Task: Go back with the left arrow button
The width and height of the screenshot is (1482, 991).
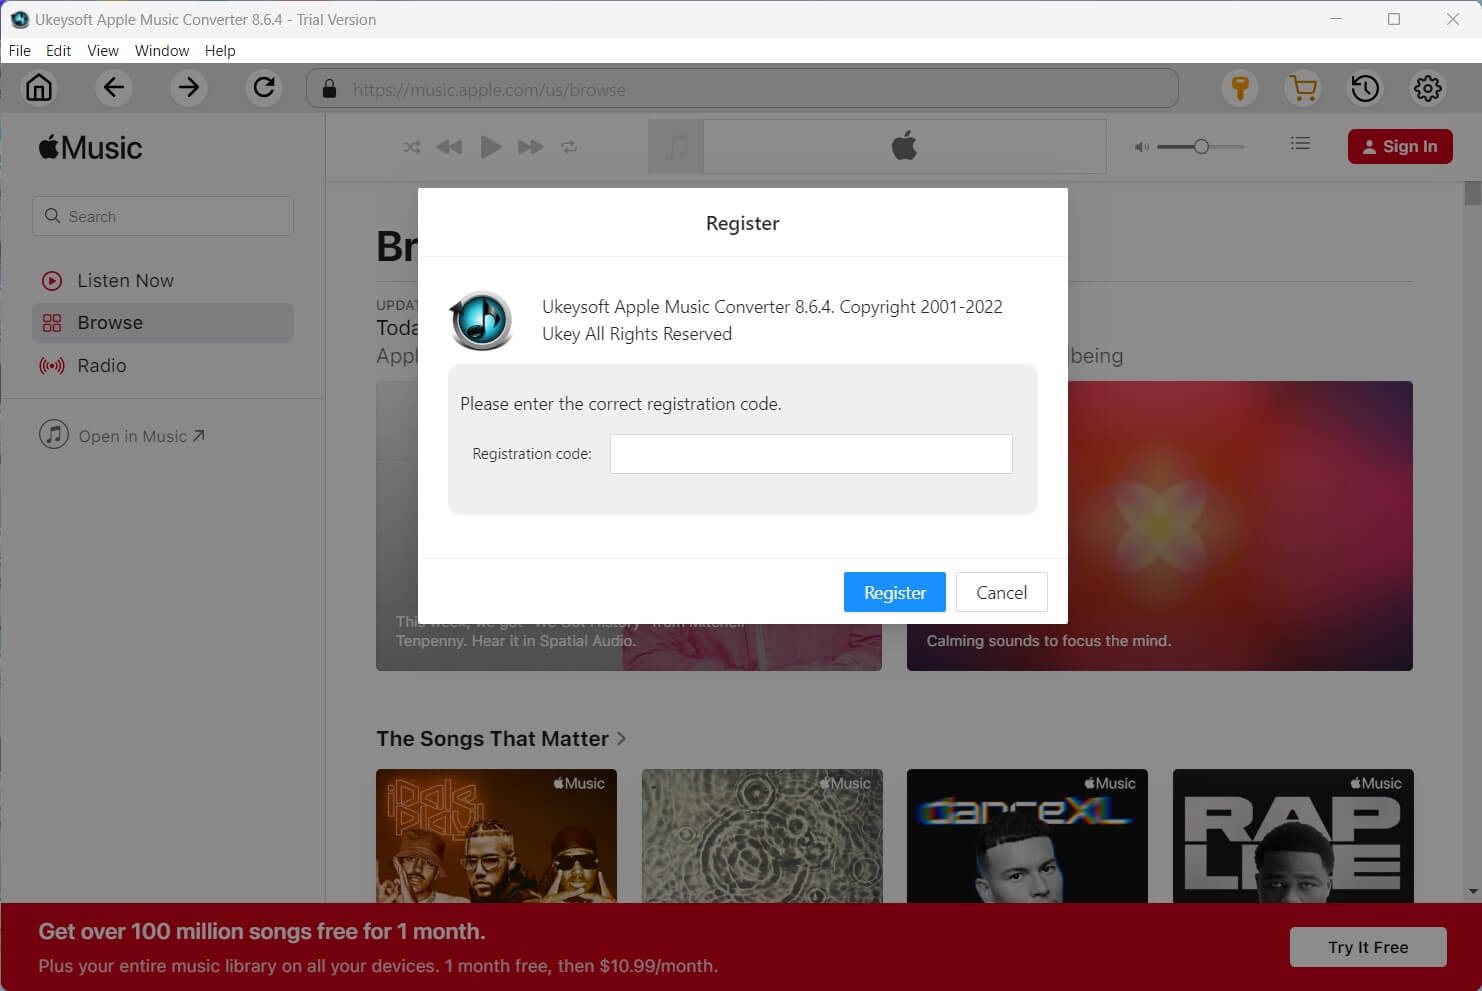Action: [x=114, y=88]
